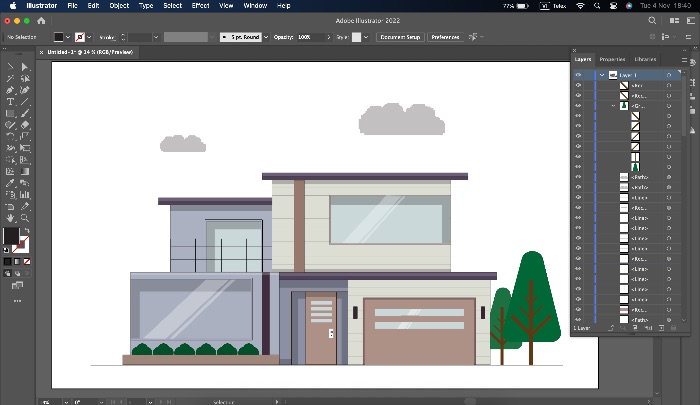Screen dimensions: 700x405
Task: Select the Magic Wand tool
Action: tap(10, 79)
